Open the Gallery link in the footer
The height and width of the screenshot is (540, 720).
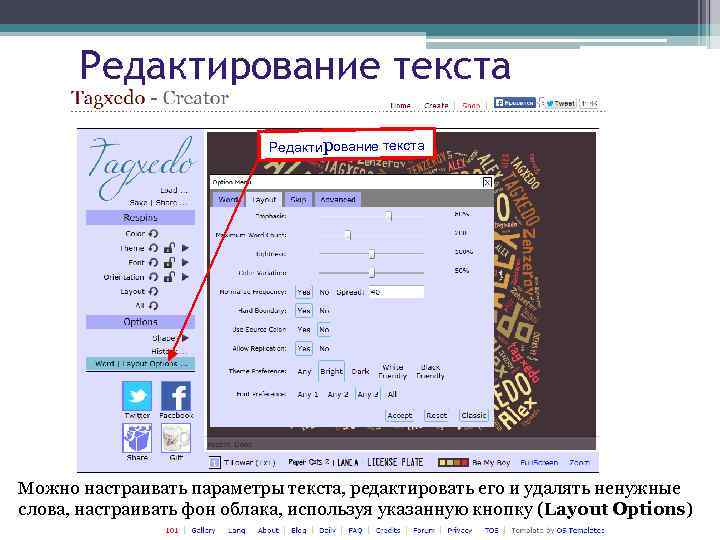[203, 530]
